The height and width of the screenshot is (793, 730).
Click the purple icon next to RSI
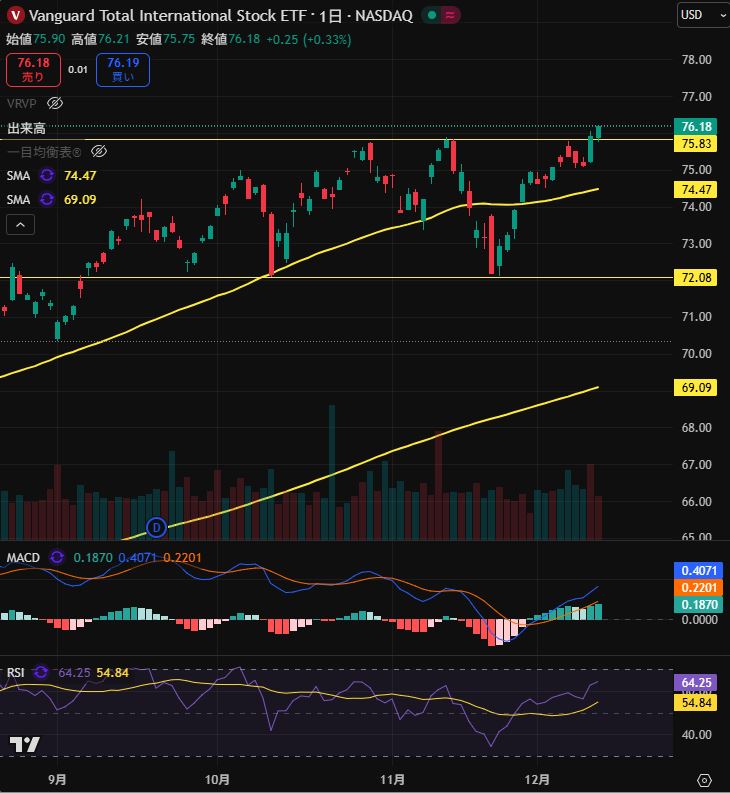[x=41, y=673]
